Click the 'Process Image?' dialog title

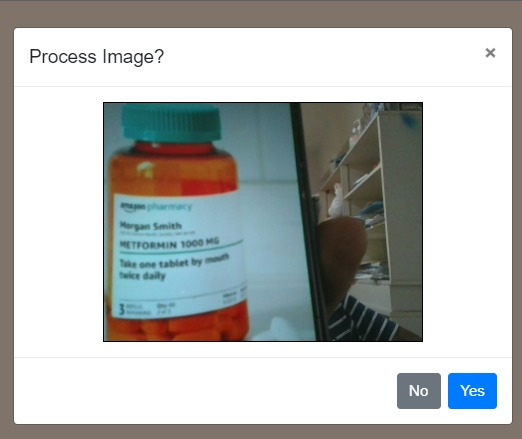97,56
